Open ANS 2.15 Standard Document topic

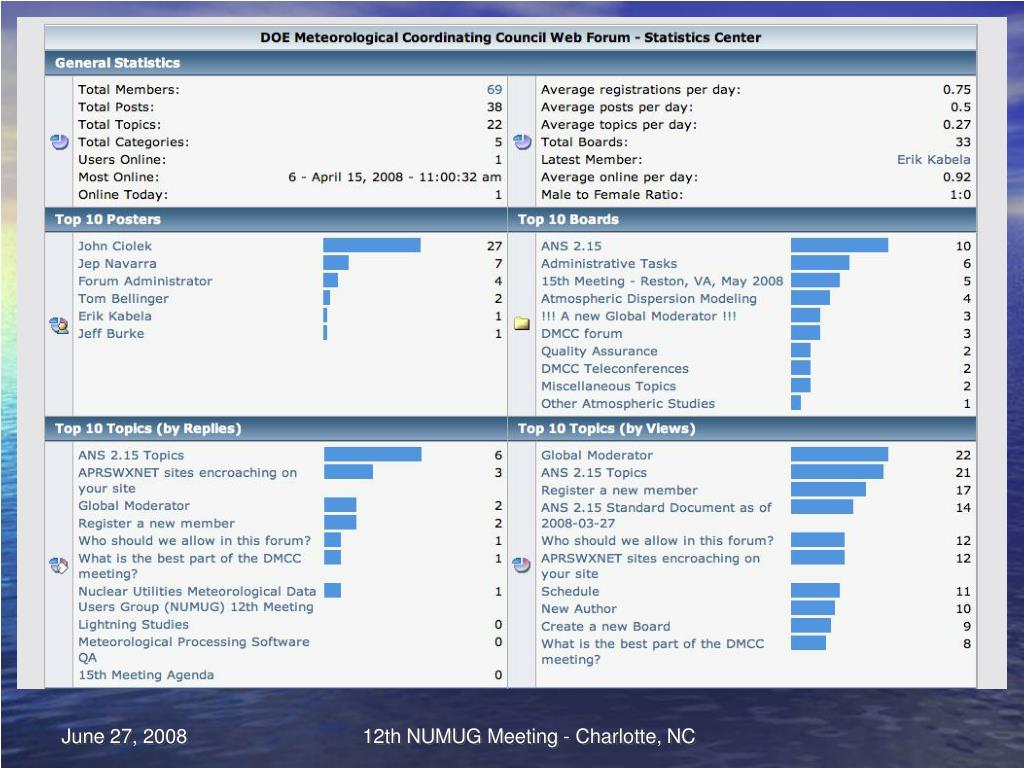656,515
